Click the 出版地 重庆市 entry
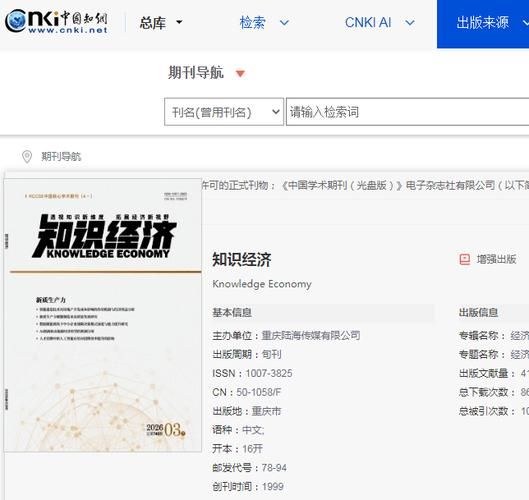The image size is (529, 500). (x=247, y=411)
